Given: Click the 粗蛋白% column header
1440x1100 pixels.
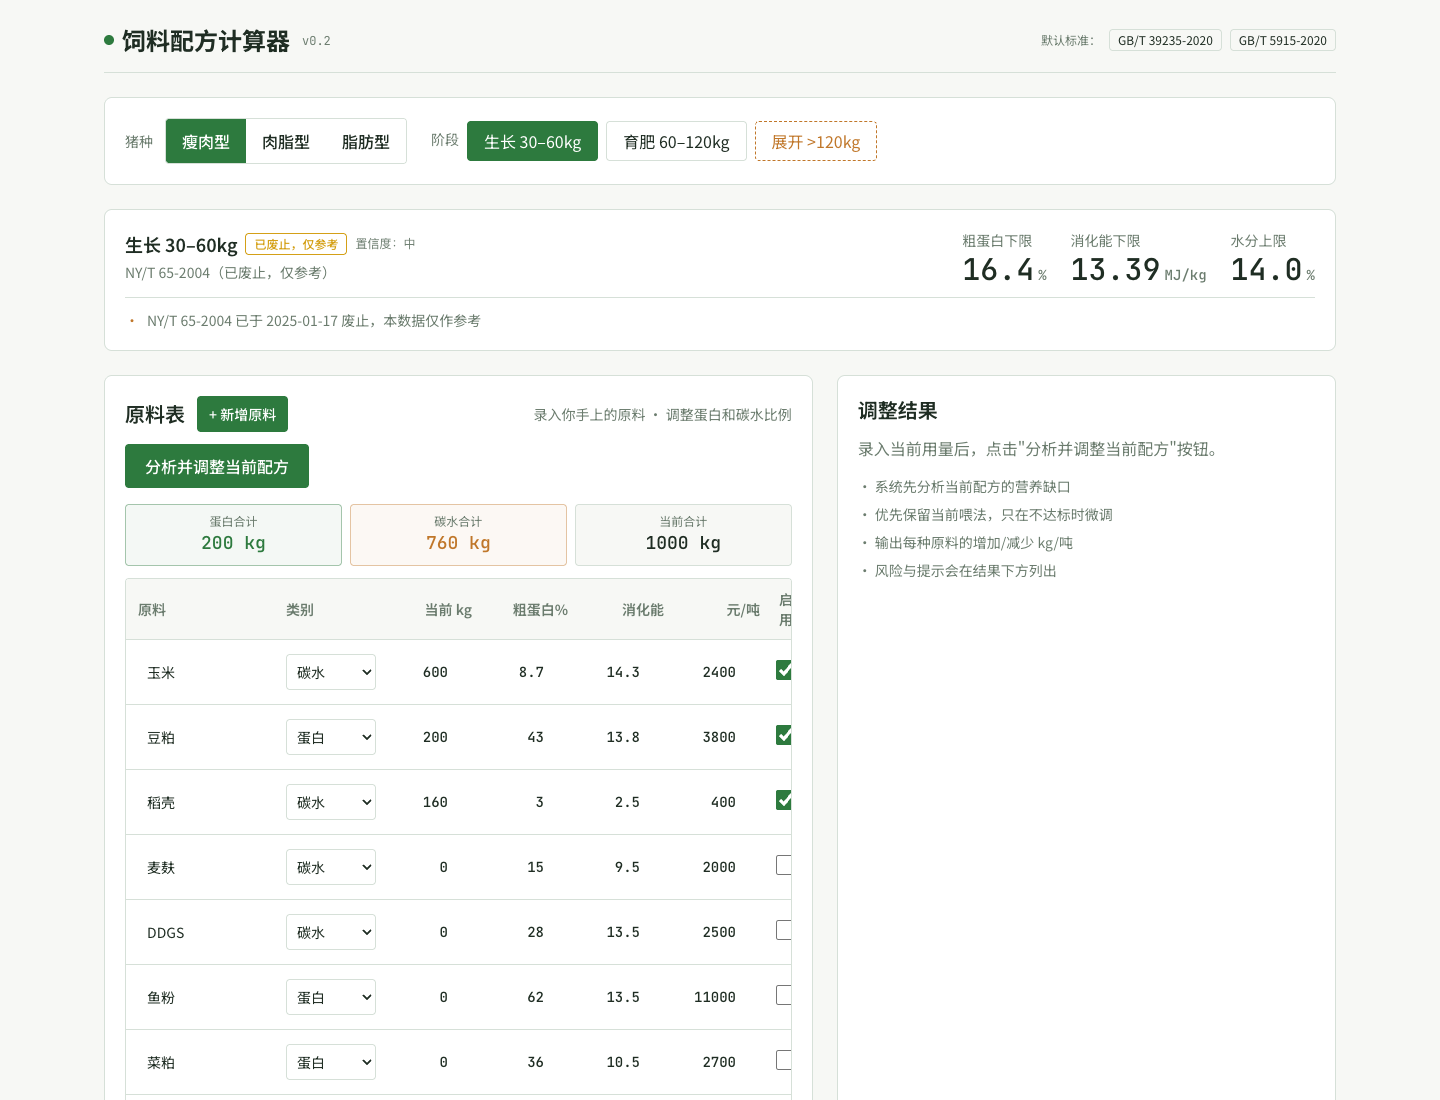Looking at the screenshot, I should click(x=540, y=610).
